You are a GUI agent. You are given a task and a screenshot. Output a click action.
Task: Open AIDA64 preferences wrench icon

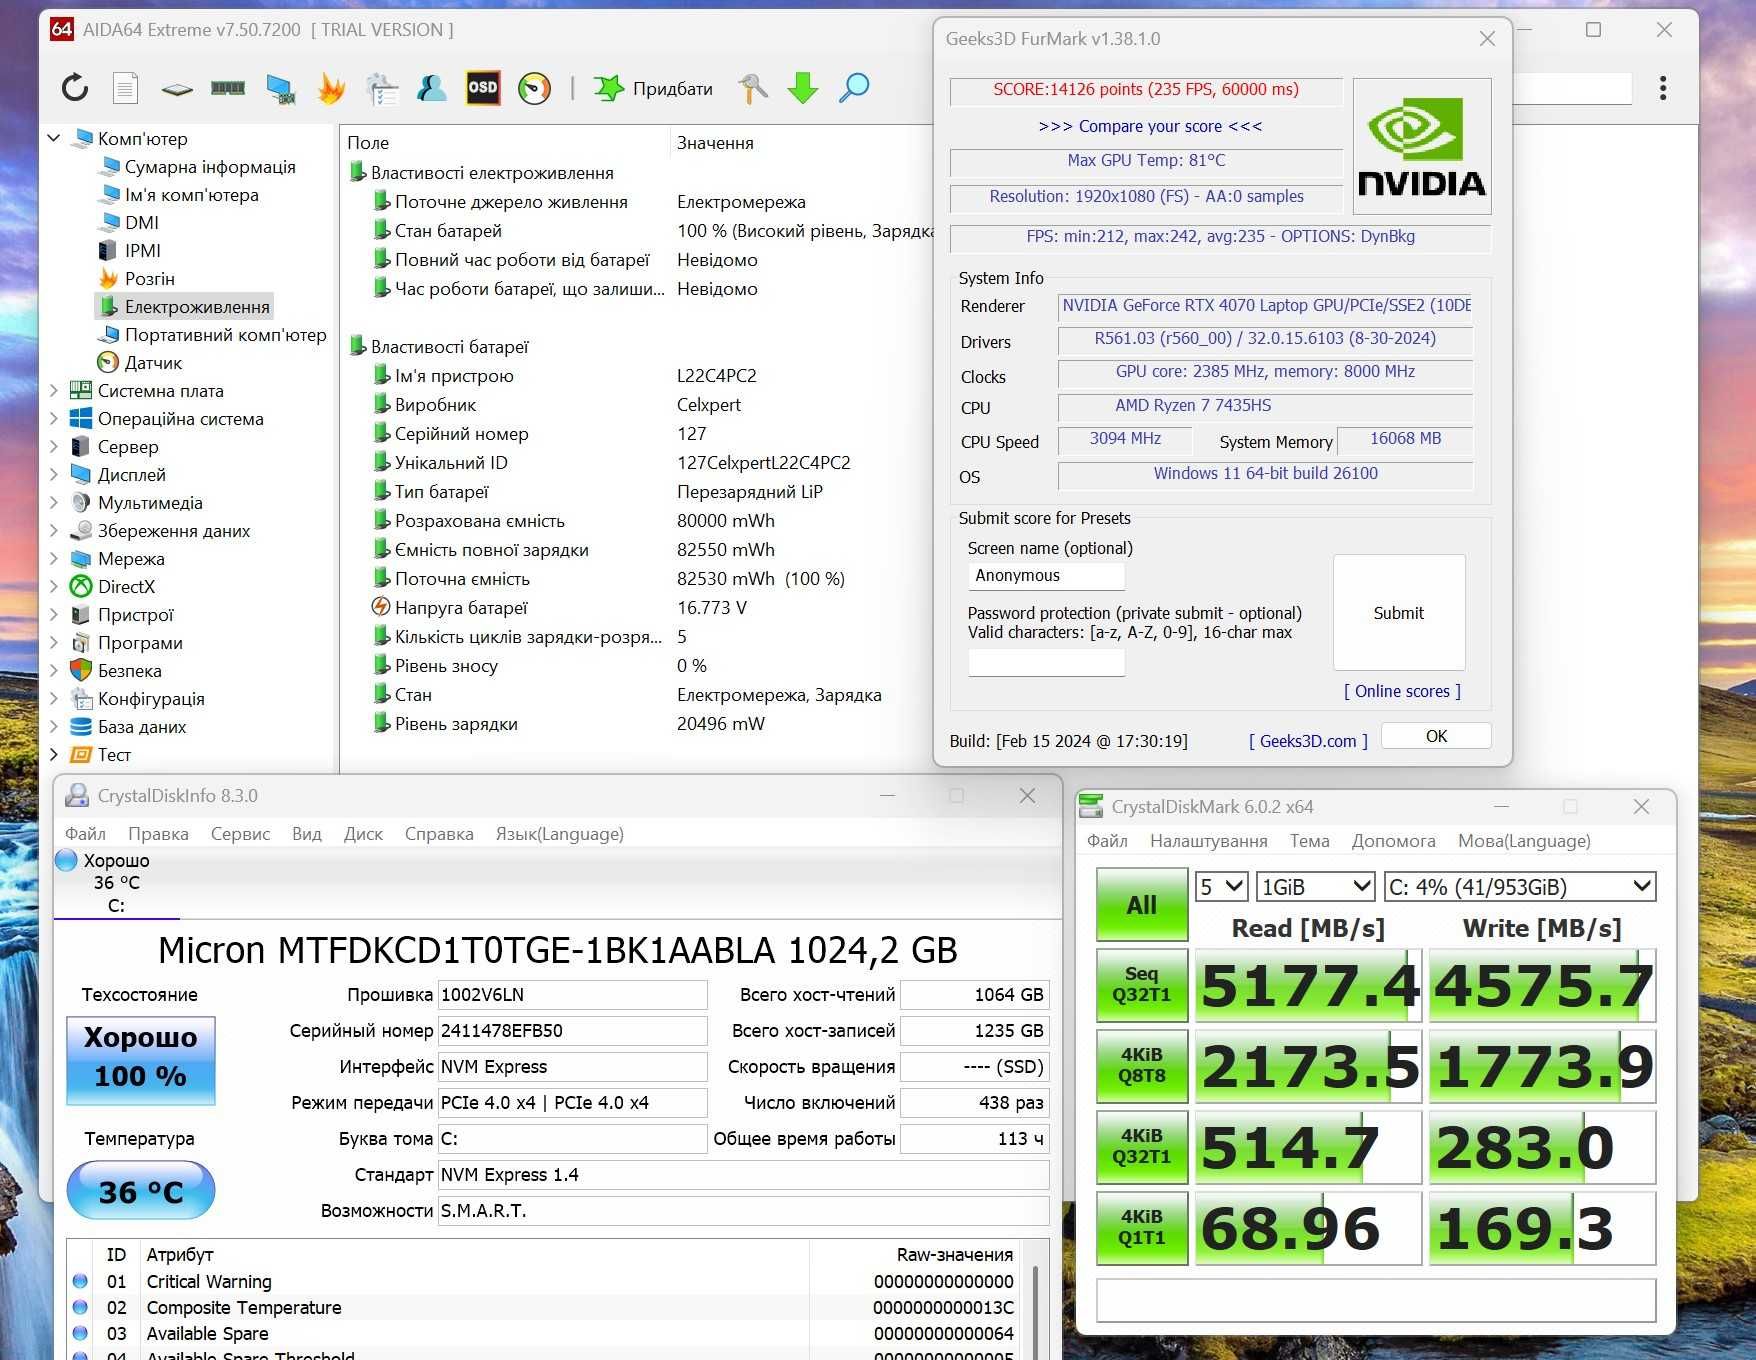pyautogui.click(x=752, y=88)
